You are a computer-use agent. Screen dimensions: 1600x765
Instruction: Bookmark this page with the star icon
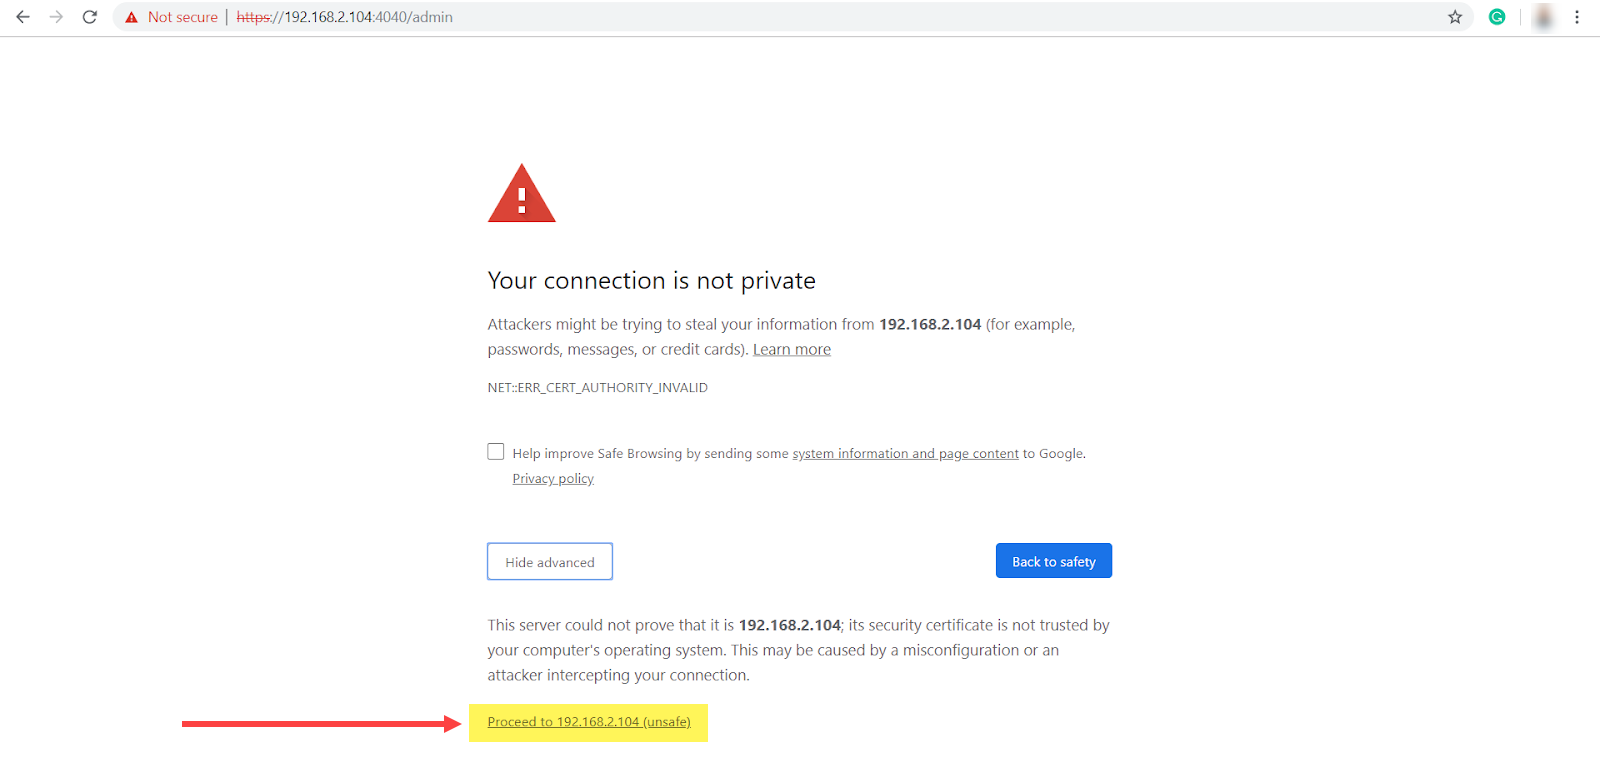1455,17
